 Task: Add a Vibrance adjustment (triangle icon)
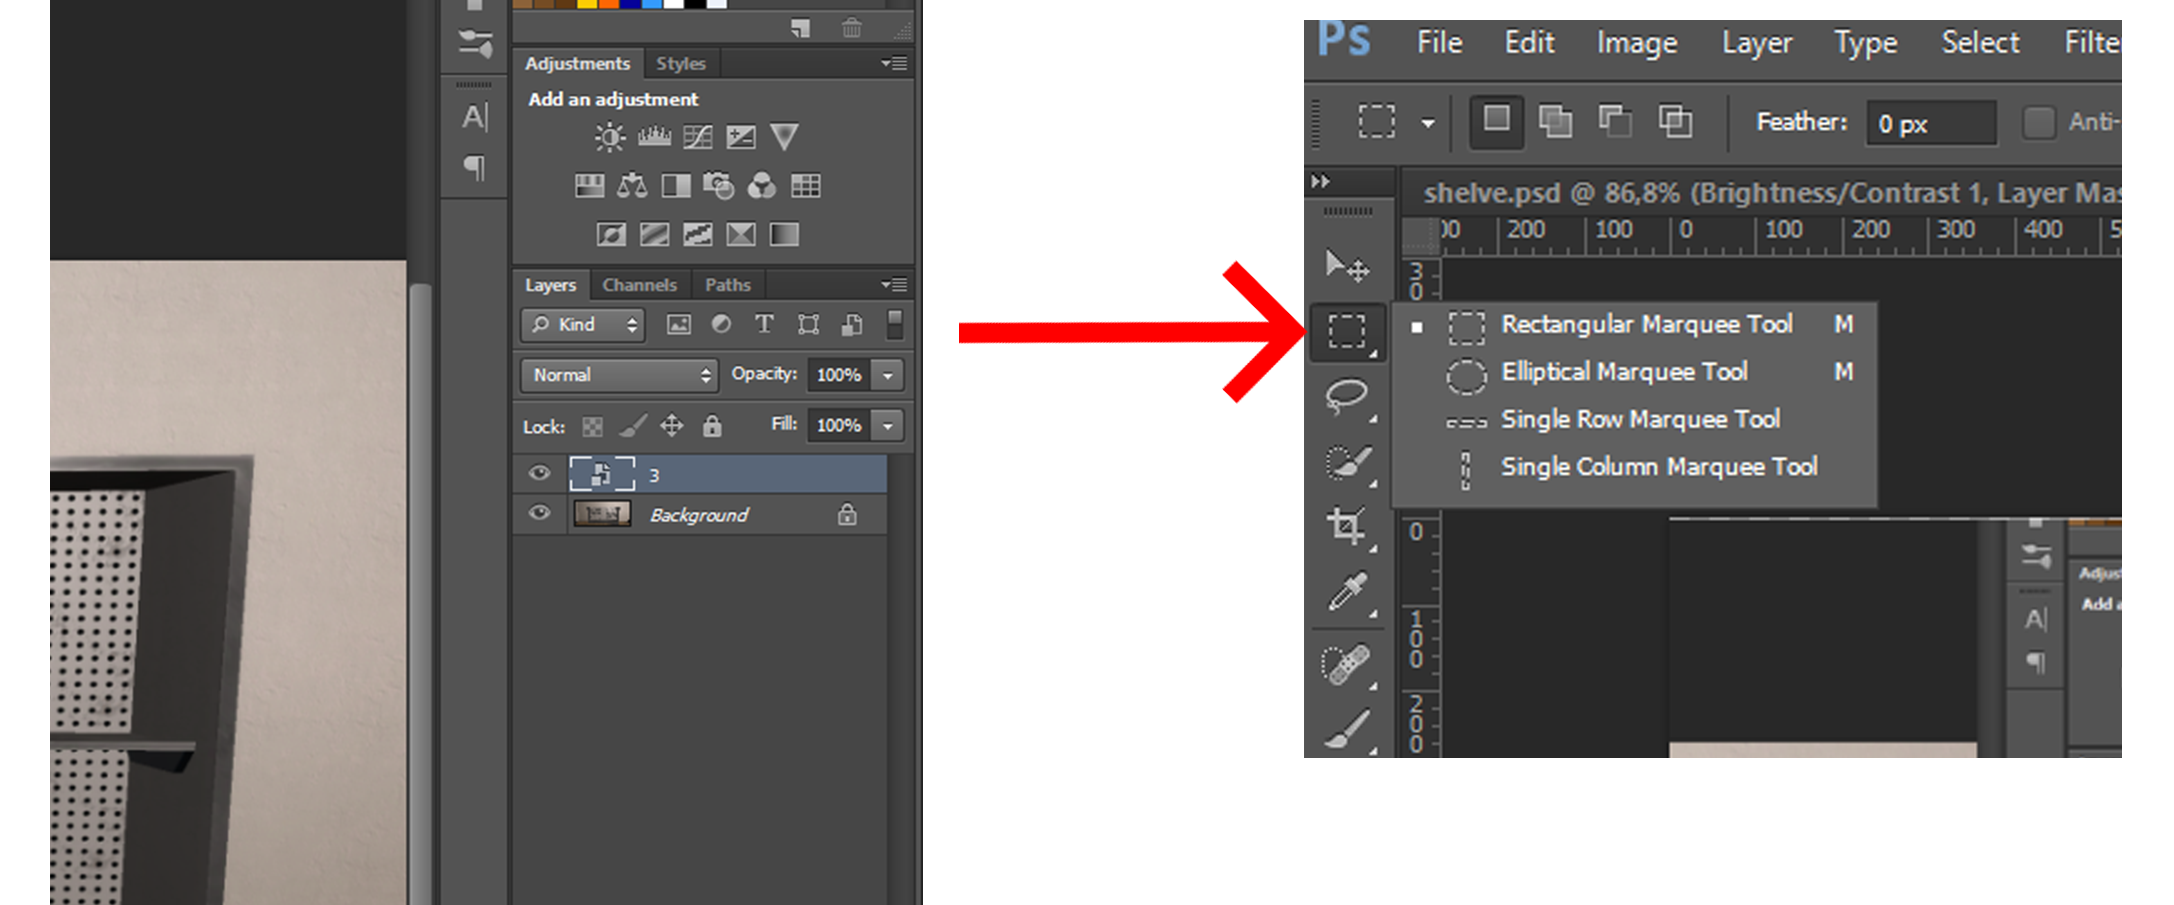point(784,136)
